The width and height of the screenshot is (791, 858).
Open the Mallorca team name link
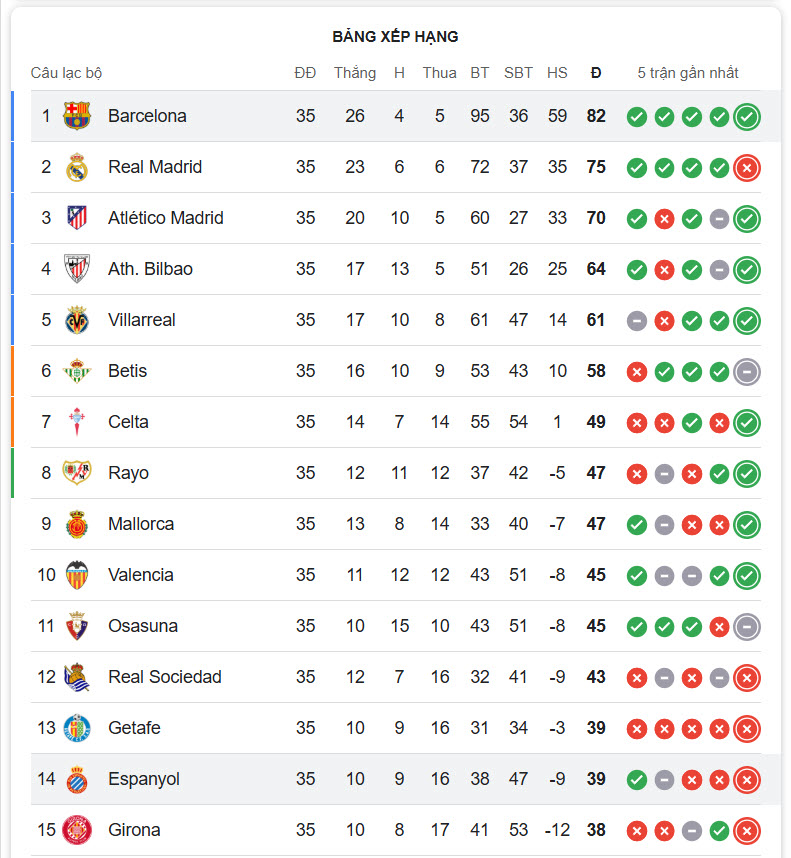coord(141,524)
